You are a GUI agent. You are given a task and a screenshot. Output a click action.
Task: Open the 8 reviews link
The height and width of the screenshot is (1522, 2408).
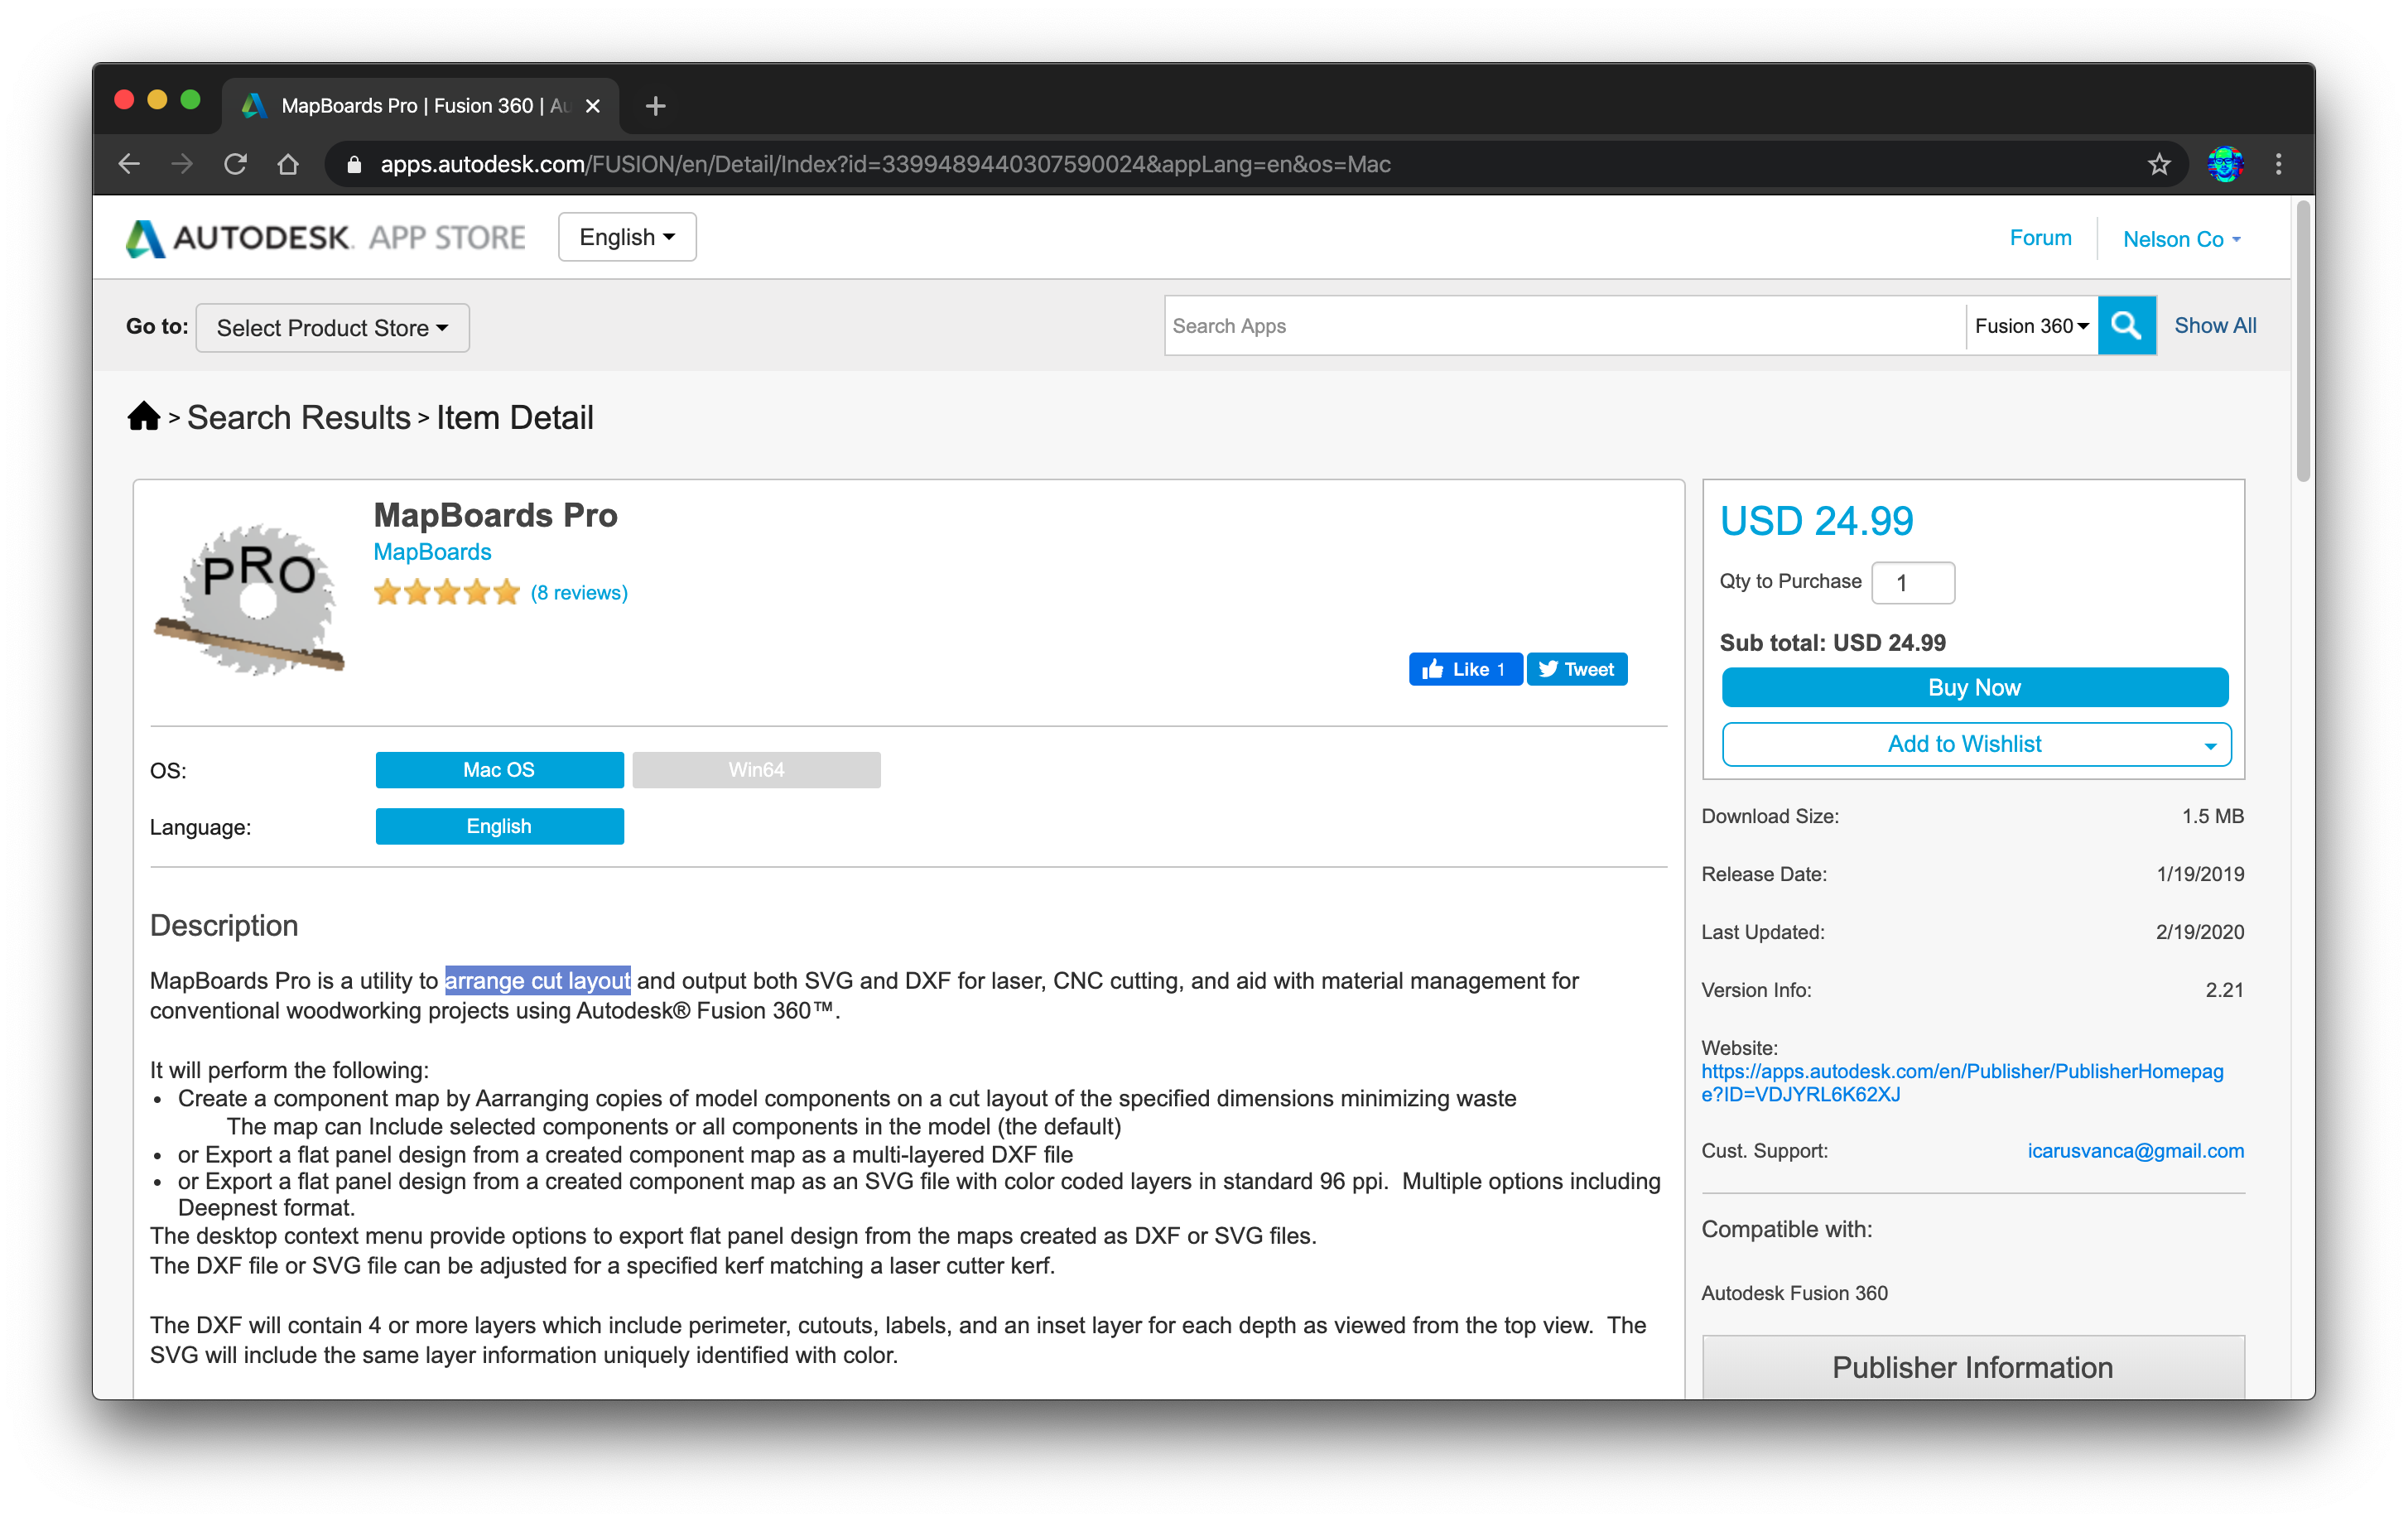pos(579,593)
